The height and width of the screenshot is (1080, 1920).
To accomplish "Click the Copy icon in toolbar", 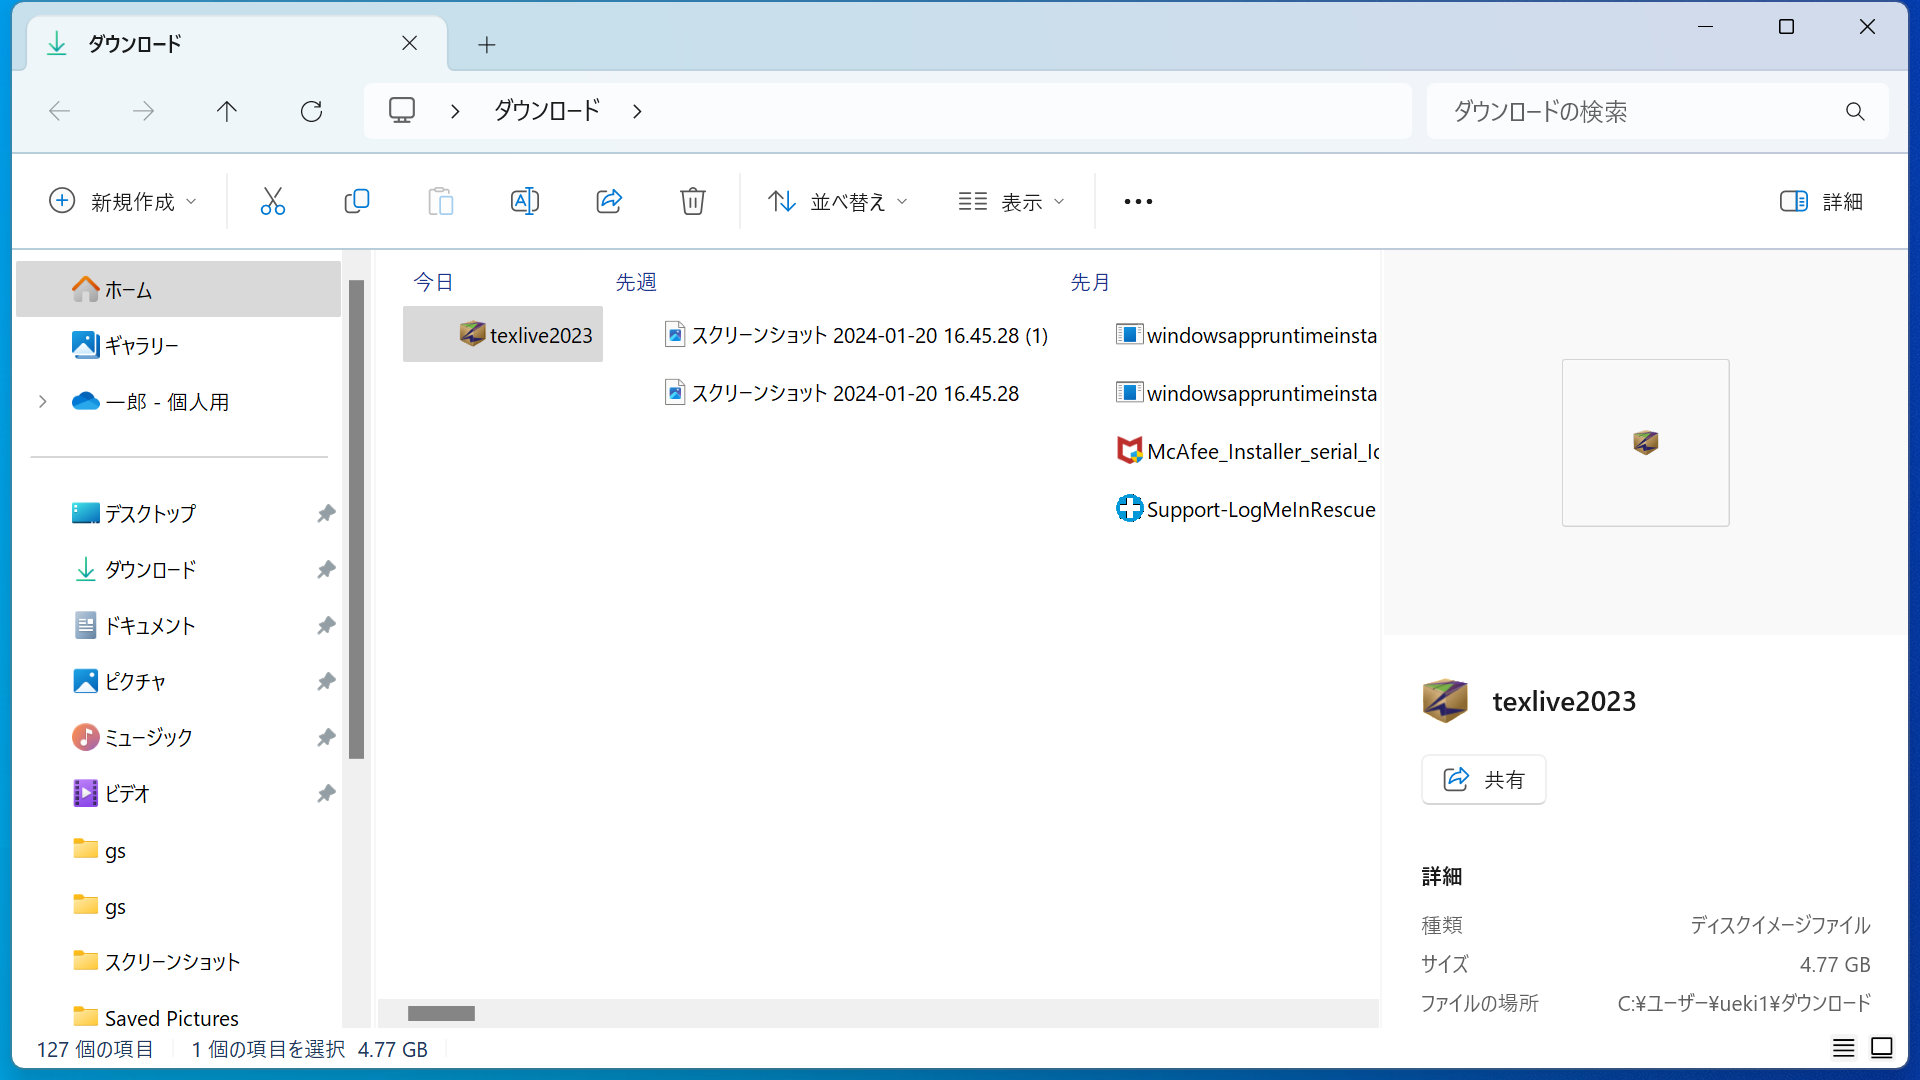I will tap(356, 201).
